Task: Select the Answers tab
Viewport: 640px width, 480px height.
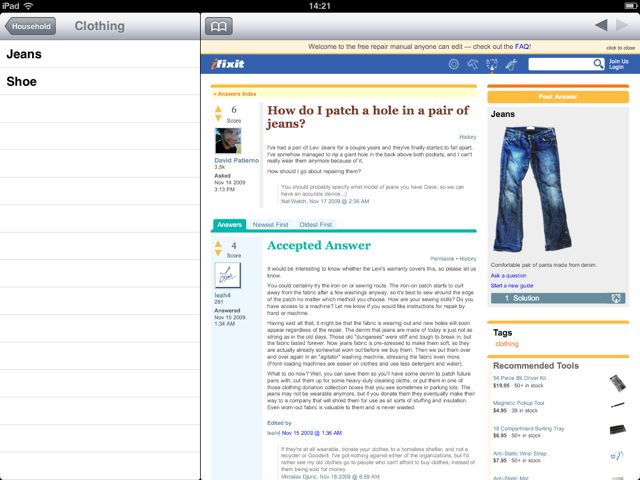Action: click(x=229, y=224)
